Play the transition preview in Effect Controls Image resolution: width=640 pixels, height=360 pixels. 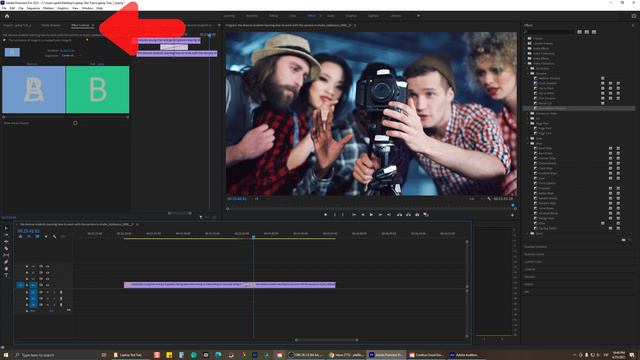point(4,40)
